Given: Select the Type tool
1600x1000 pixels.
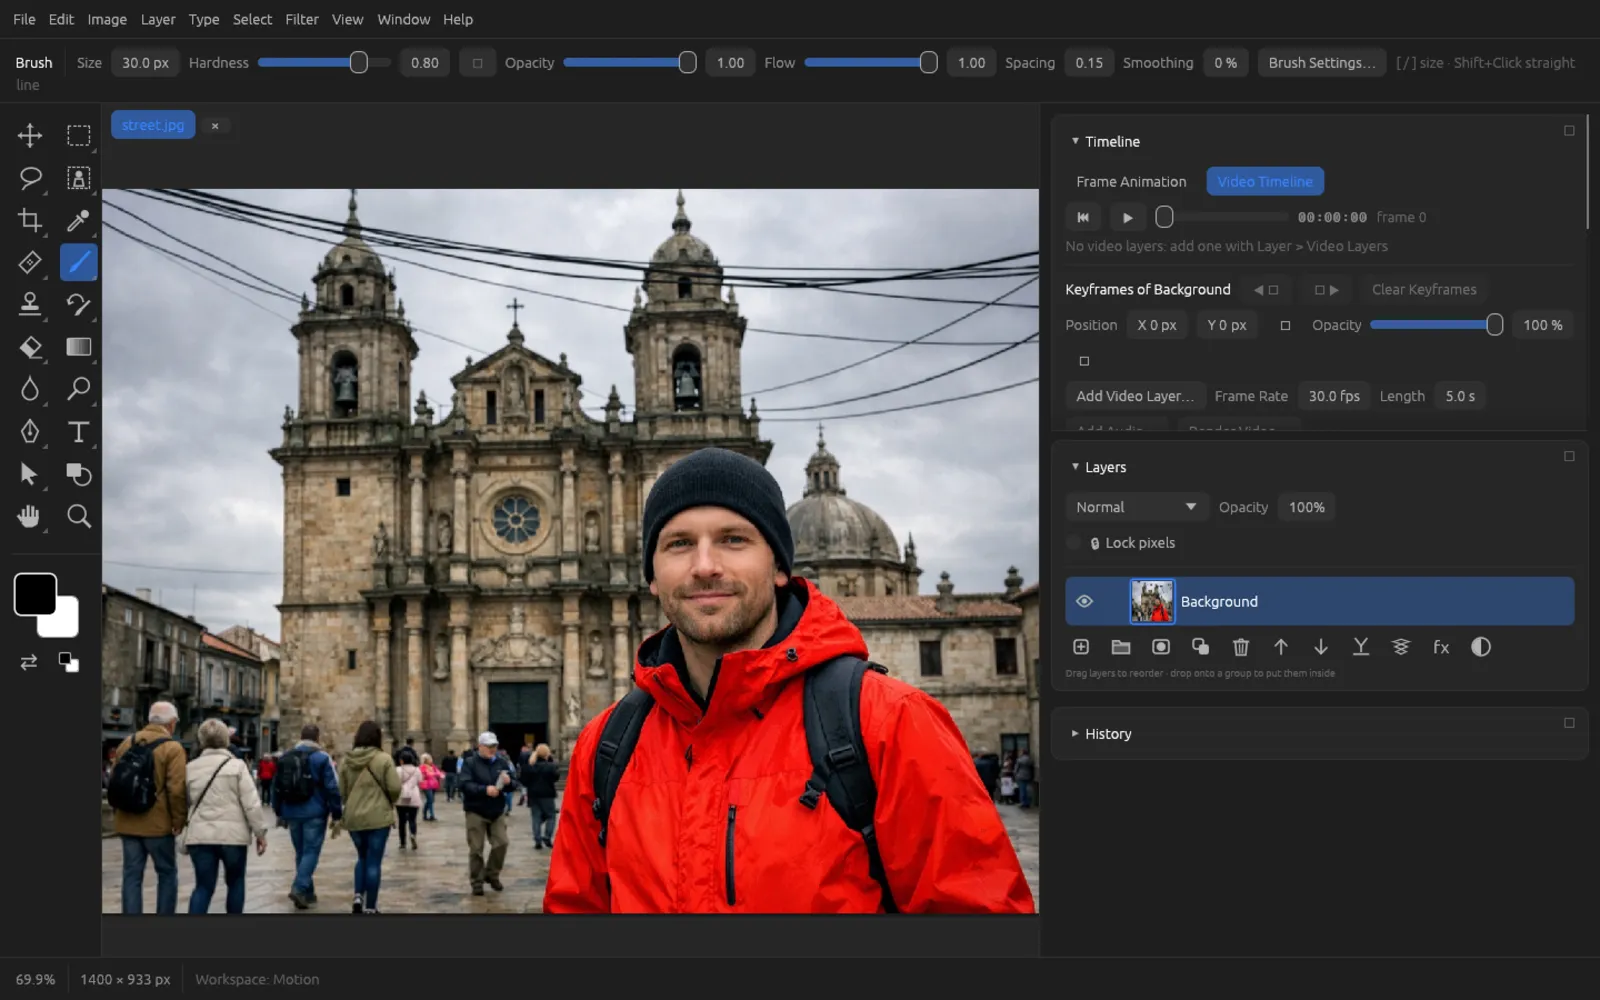Looking at the screenshot, I should 78,431.
